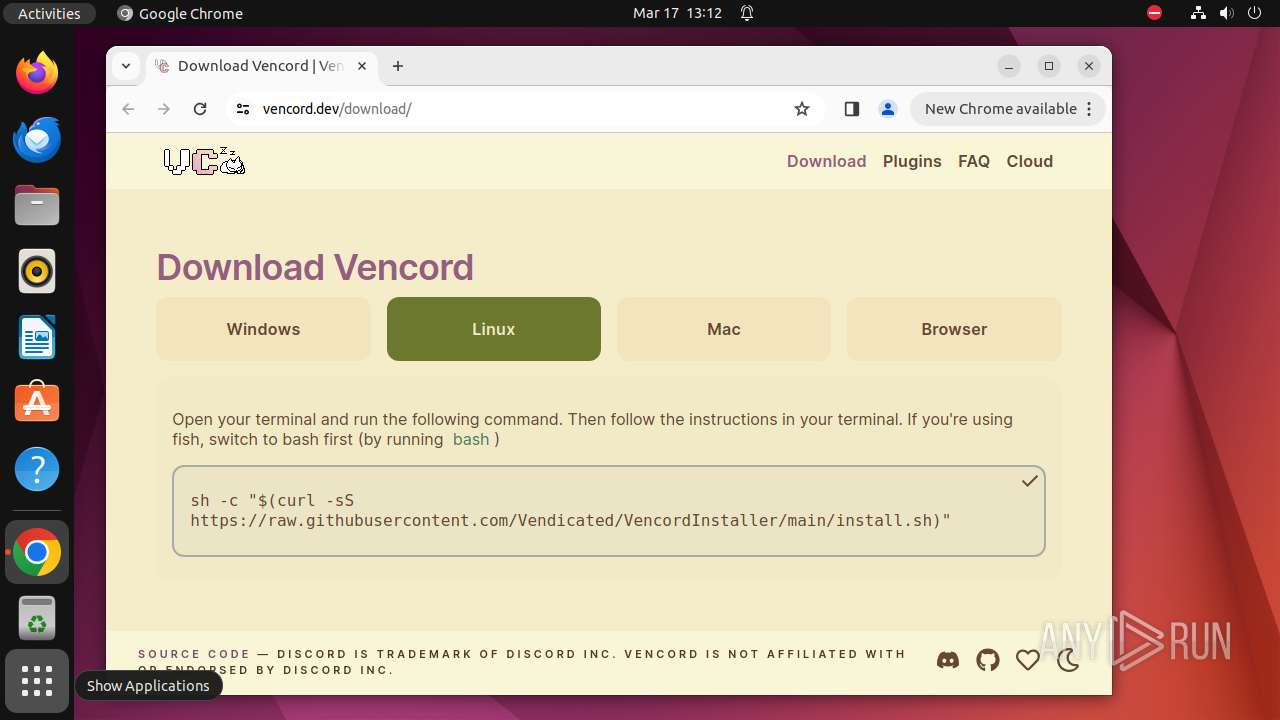Open the Files manager from the dock
Screen dimensions: 1280x720
(37, 205)
